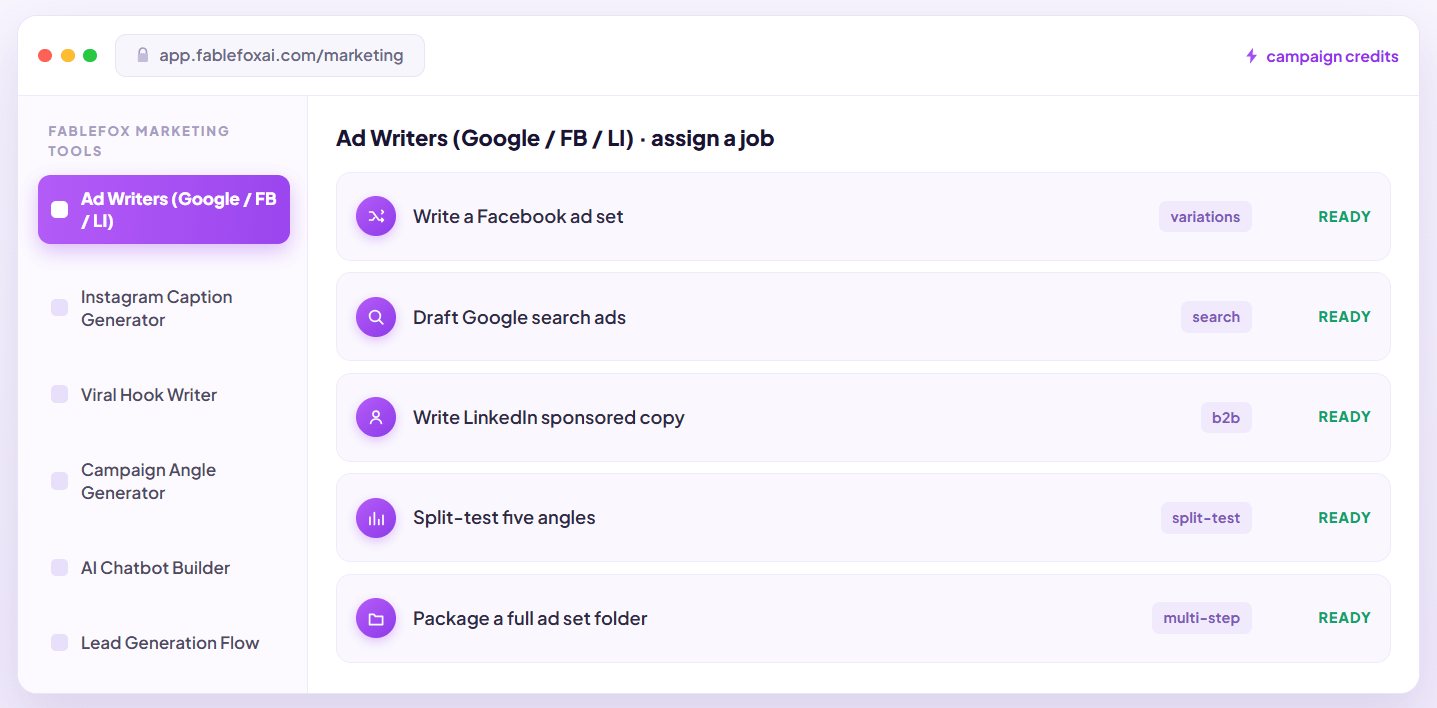This screenshot has width=1437, height=708.
Task: Click the square icon beside Ad Writers in sidebar
Action: (60, 209)
